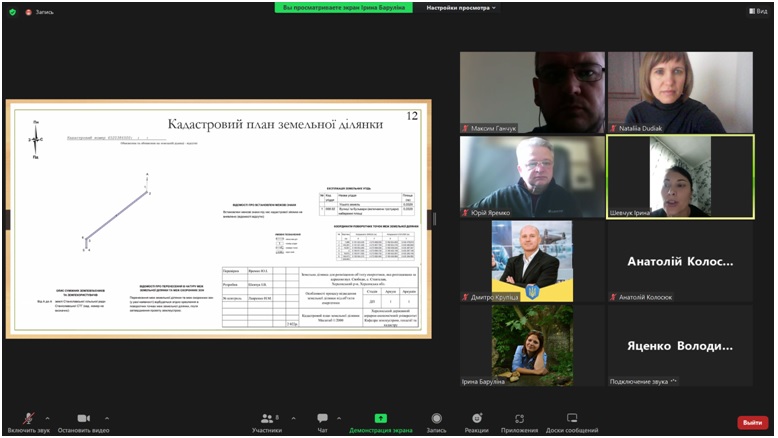Click the coordinates table on shared slide
The width and height of the screenshot is (778, 438).
[376, 245]
